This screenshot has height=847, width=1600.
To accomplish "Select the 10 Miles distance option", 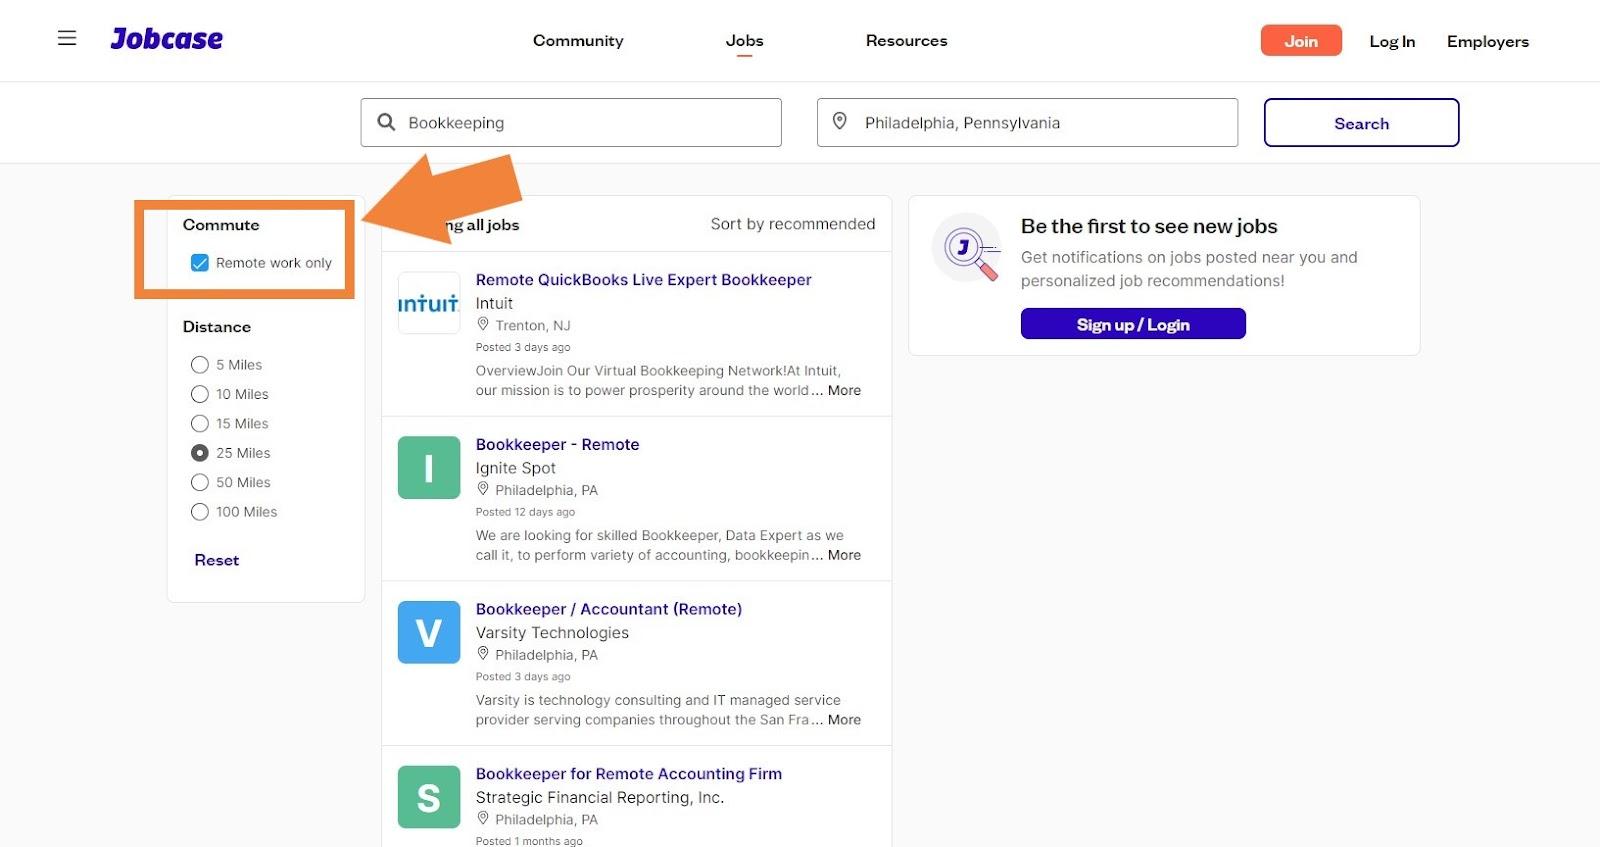I will (200, 394).
